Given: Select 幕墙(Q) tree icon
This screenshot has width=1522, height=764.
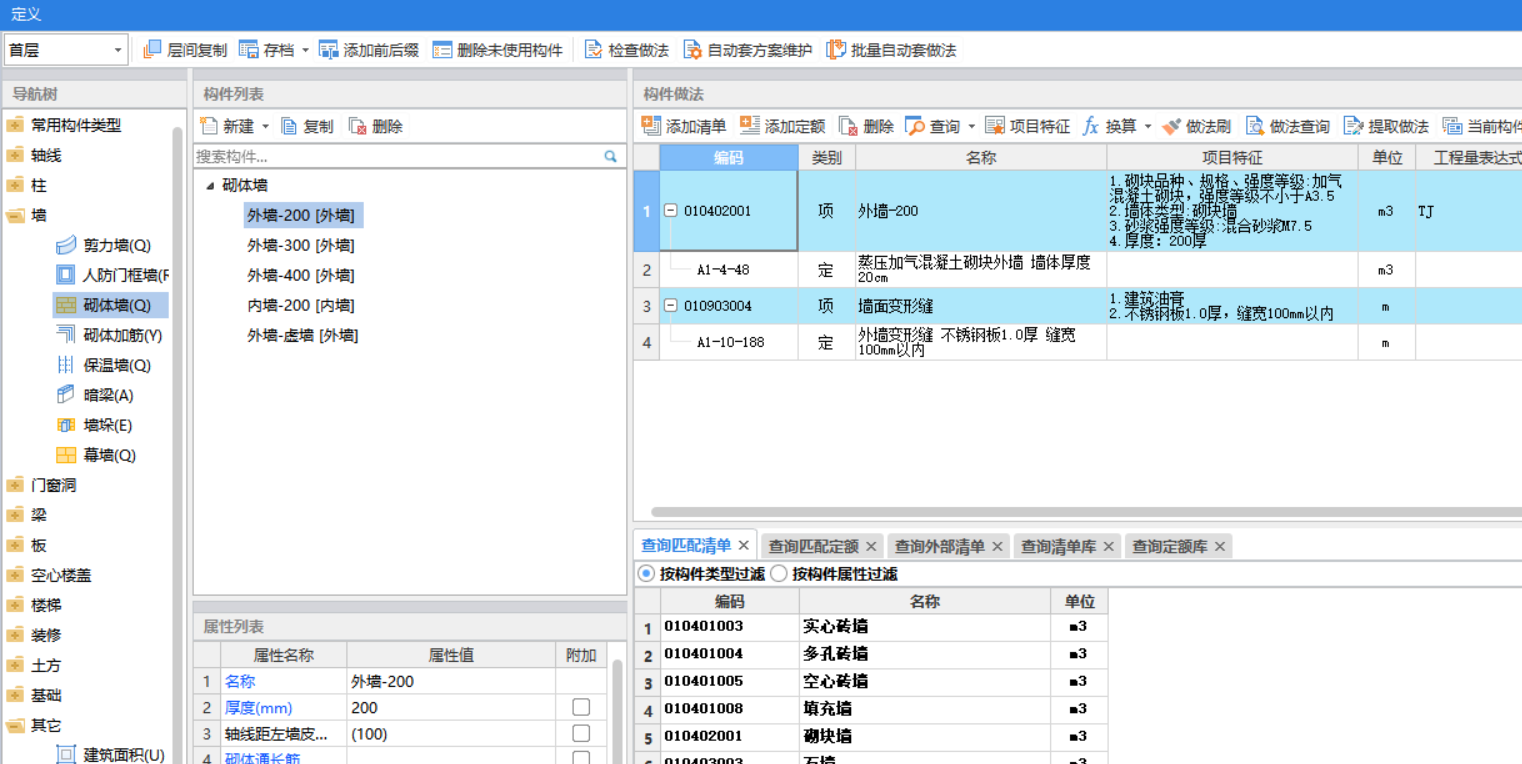Looking at the screenshot, I should click(x=66, y=455).
